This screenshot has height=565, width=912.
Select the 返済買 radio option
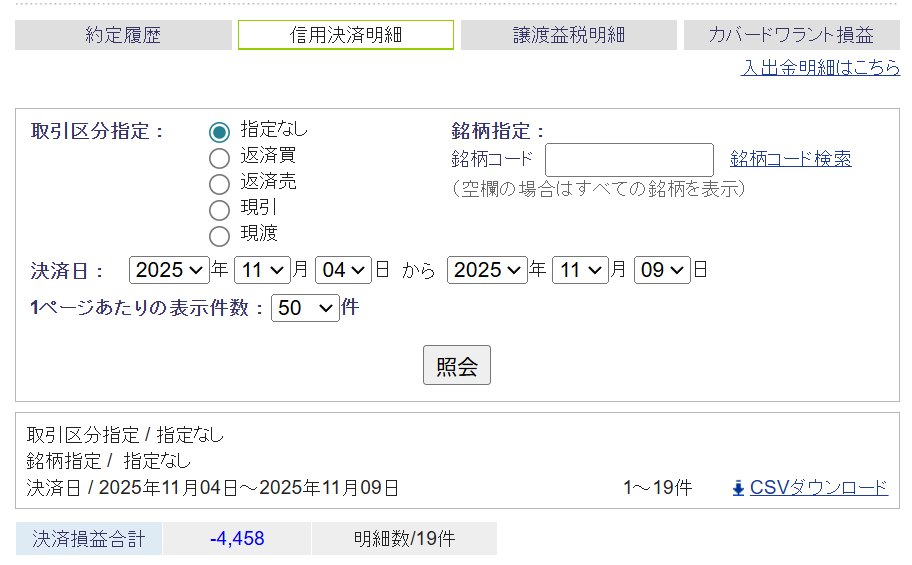(x=219, y=158)
